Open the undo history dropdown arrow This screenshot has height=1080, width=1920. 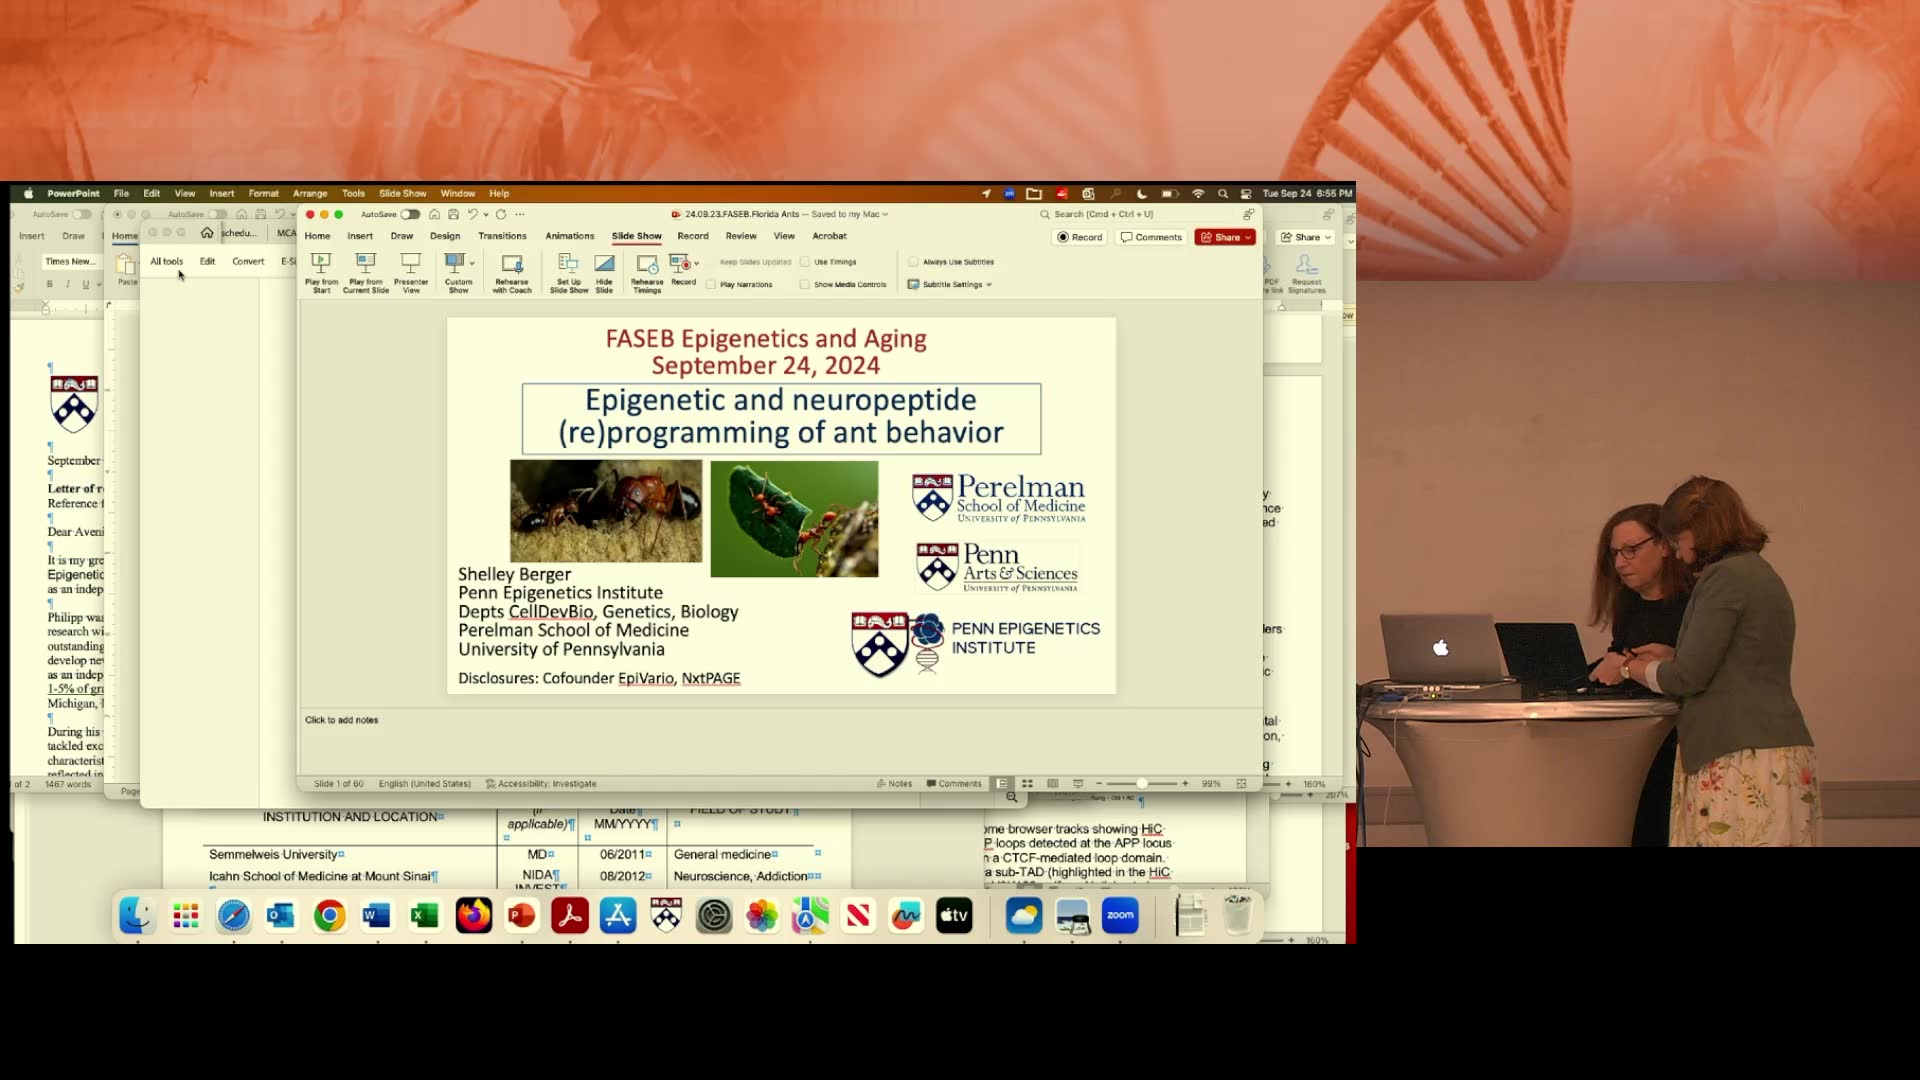tap(486, 214)
